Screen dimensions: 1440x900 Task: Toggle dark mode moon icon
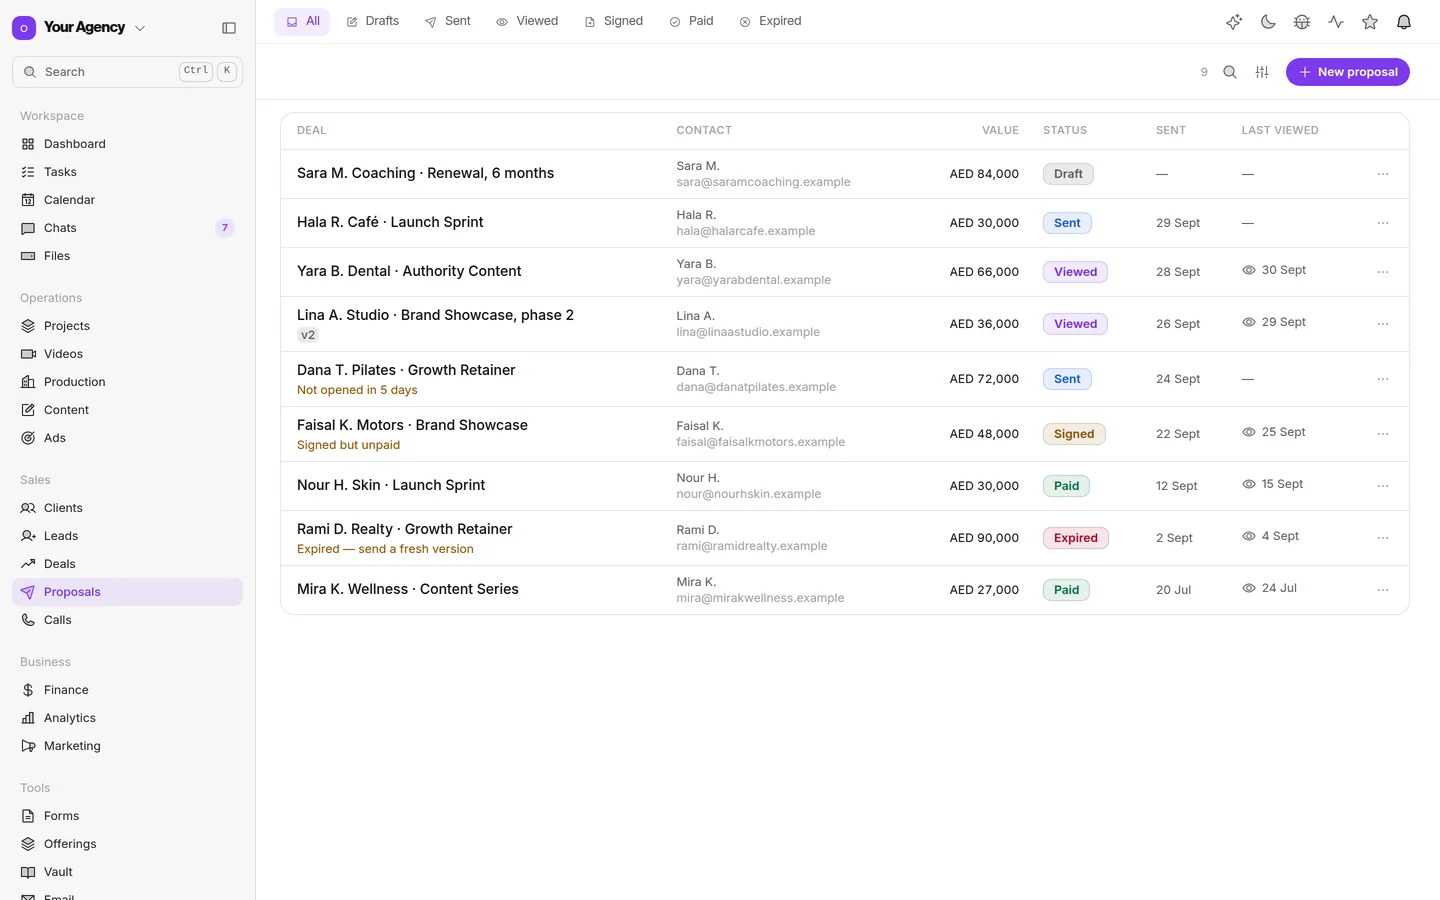(x=1268, y=22)
